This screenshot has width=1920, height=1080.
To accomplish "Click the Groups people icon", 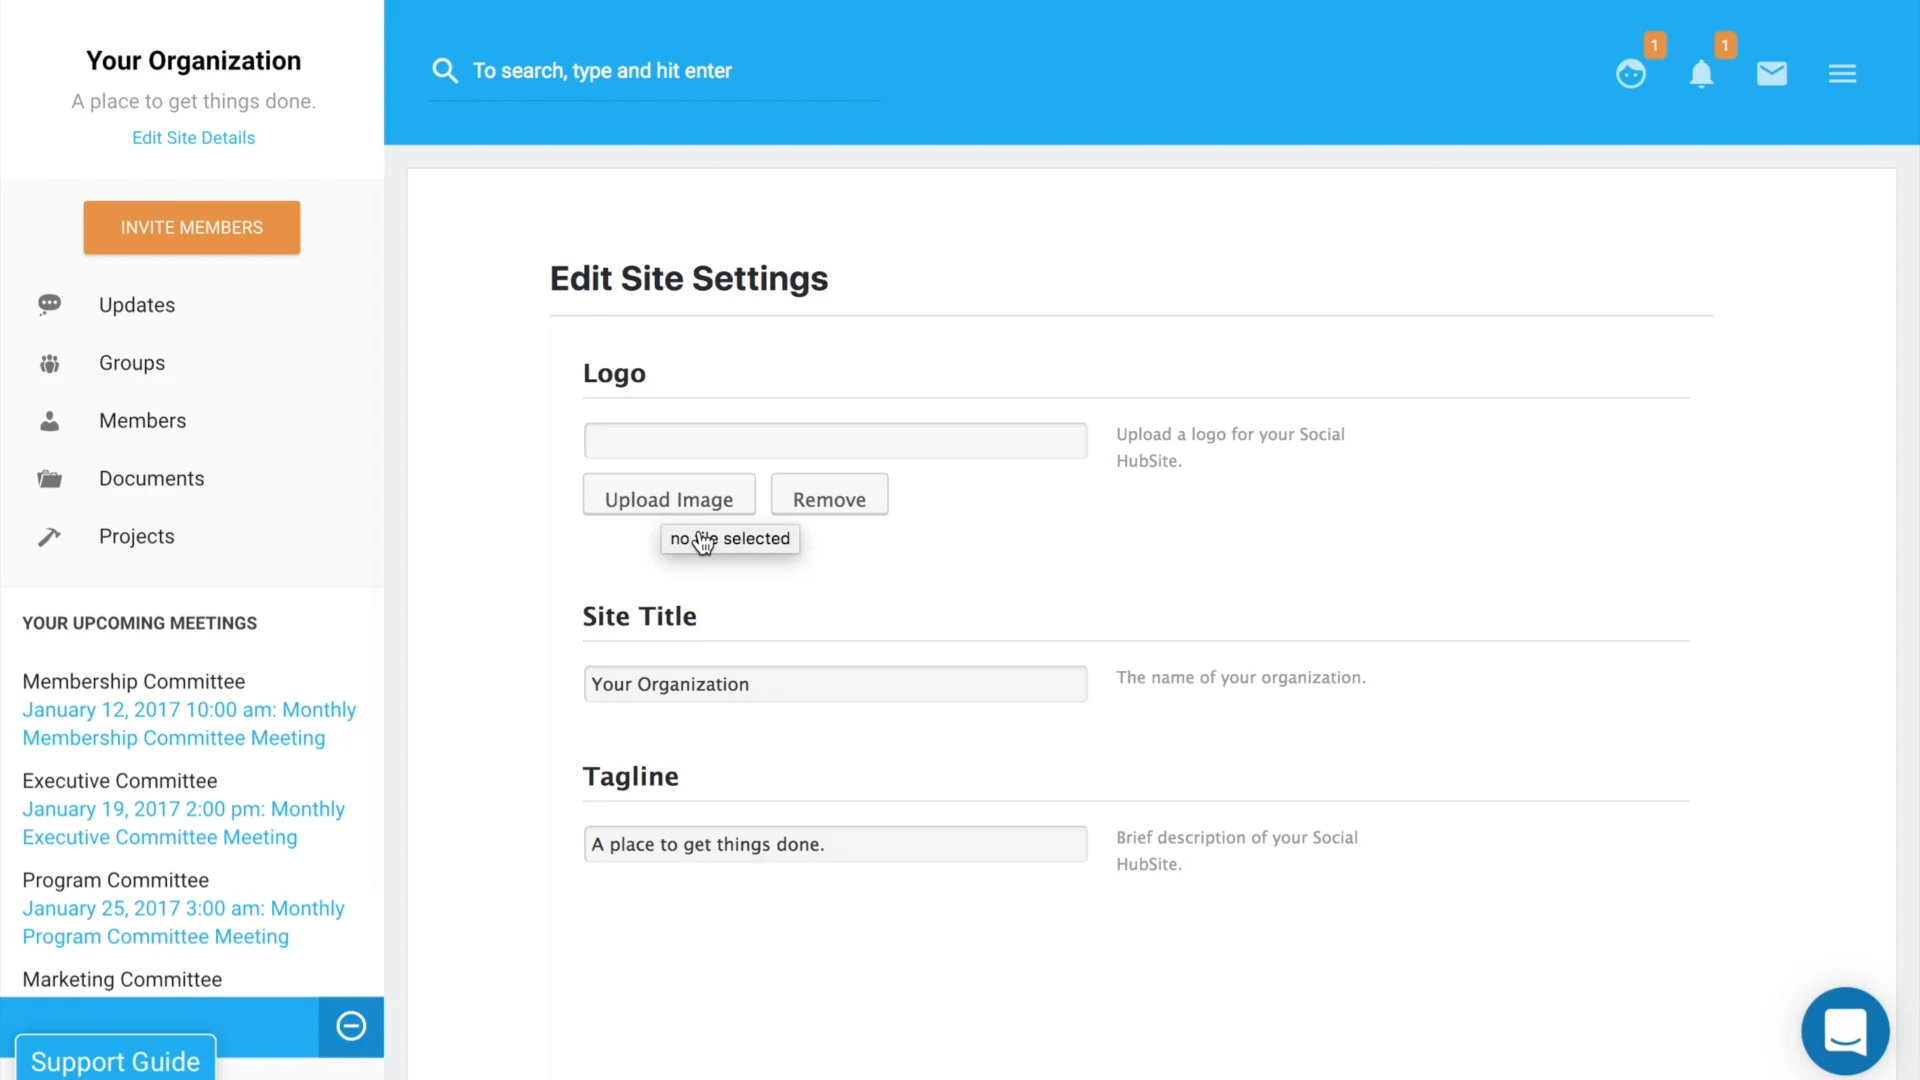I will tap(49, 363).
